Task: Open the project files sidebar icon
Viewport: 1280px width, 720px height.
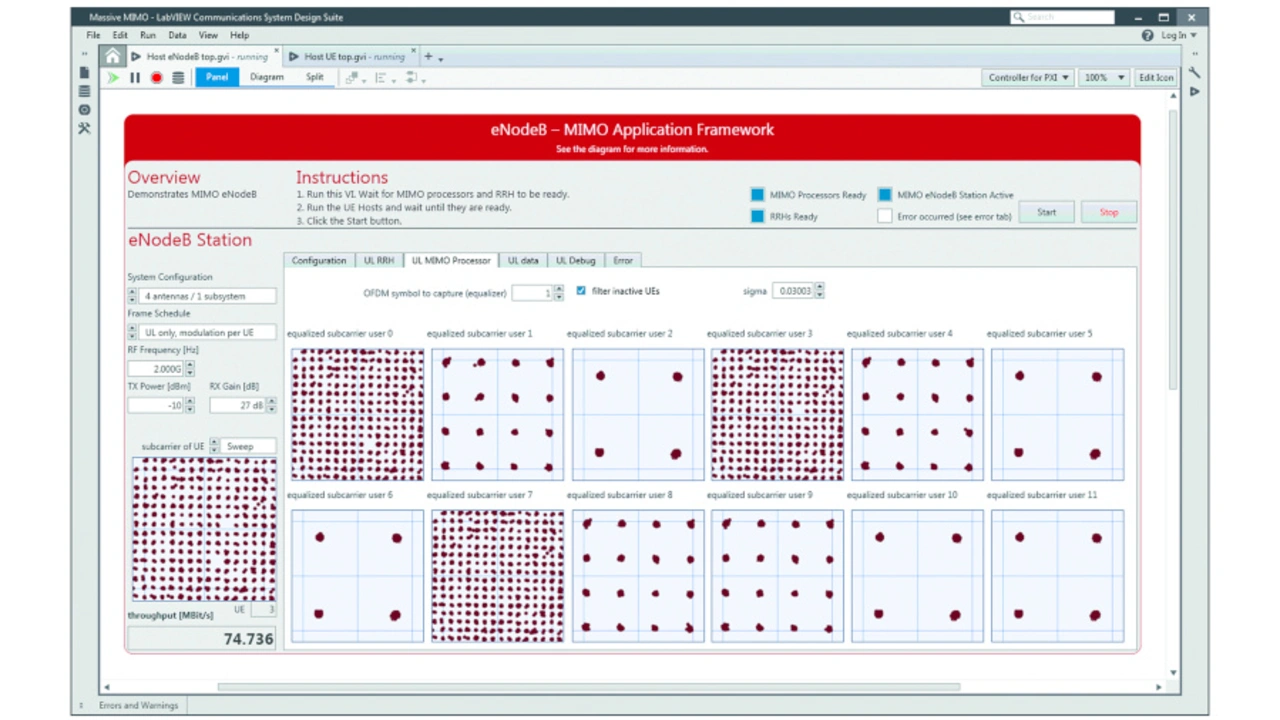Action: tap(84, 73)
